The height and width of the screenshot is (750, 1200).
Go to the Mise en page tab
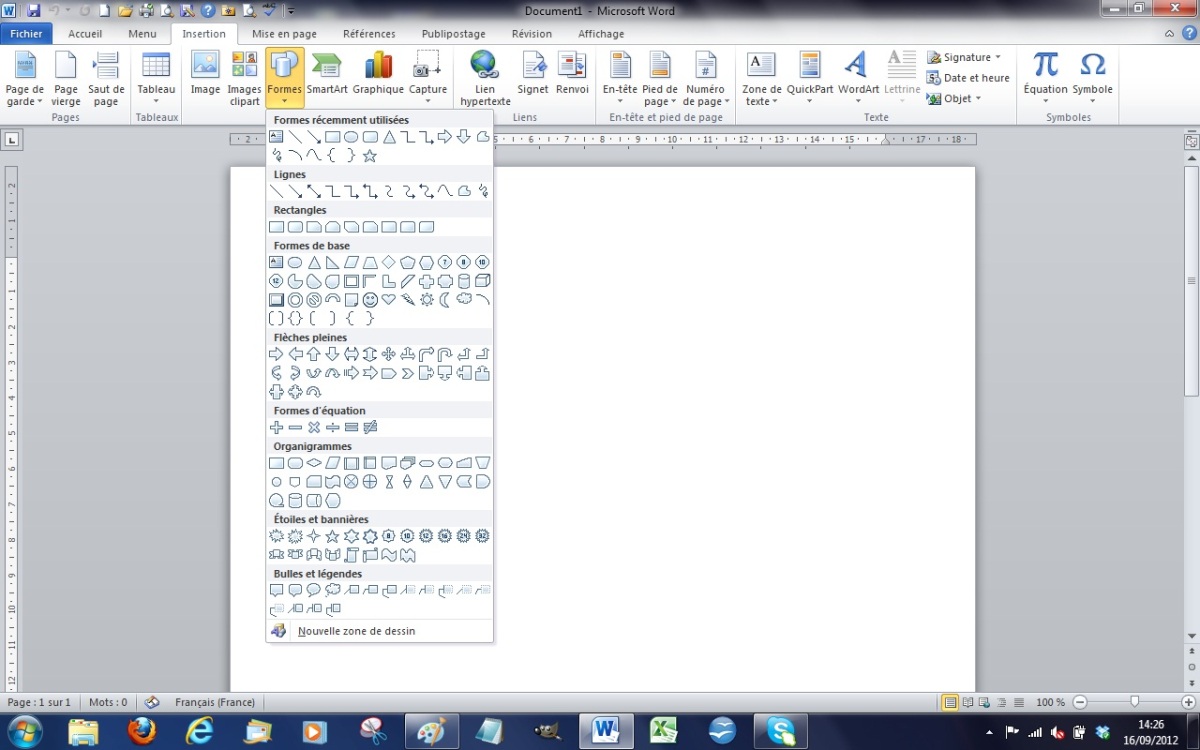(x=284, y=33)
